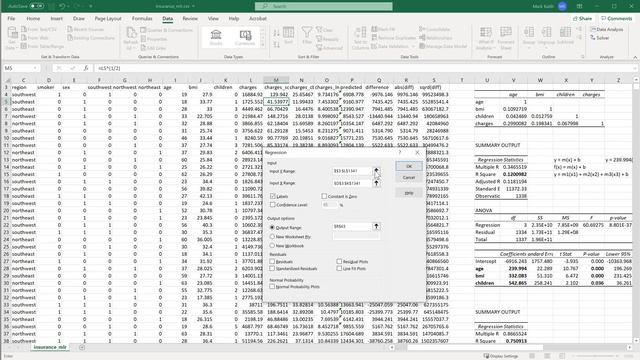Collapse the ribbon with chevron

tap(635, 57)
